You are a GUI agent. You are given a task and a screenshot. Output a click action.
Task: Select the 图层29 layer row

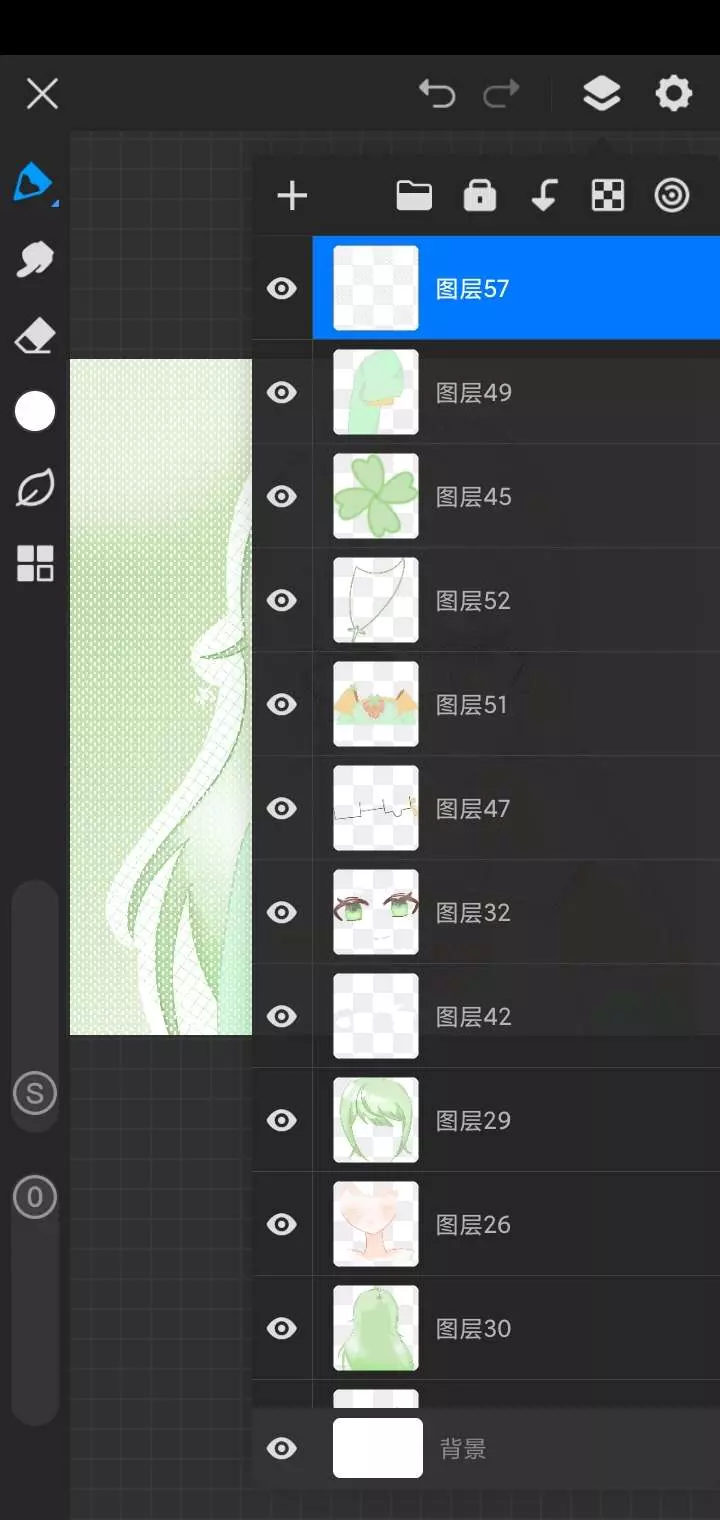pos(516,1120)
